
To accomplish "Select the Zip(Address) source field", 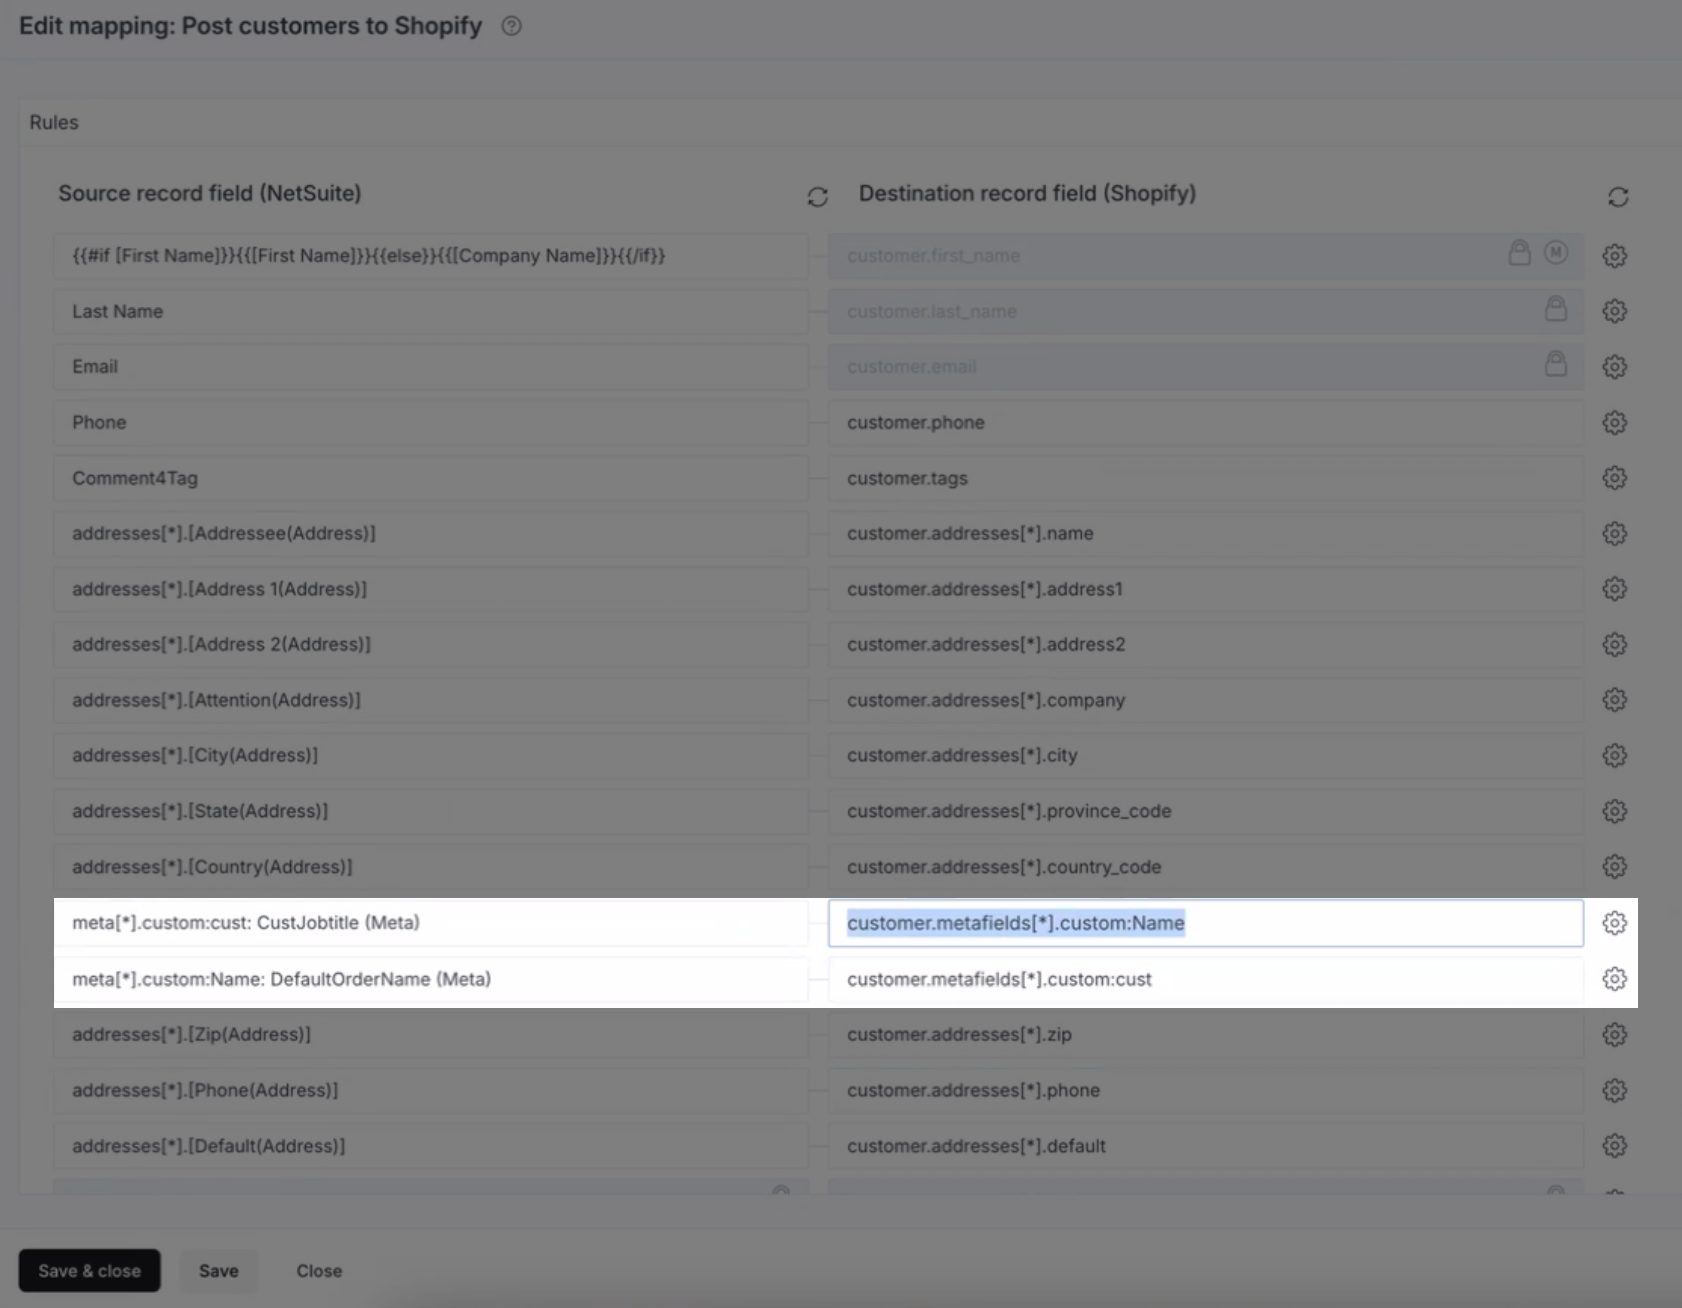I will tap(430, 1035).
